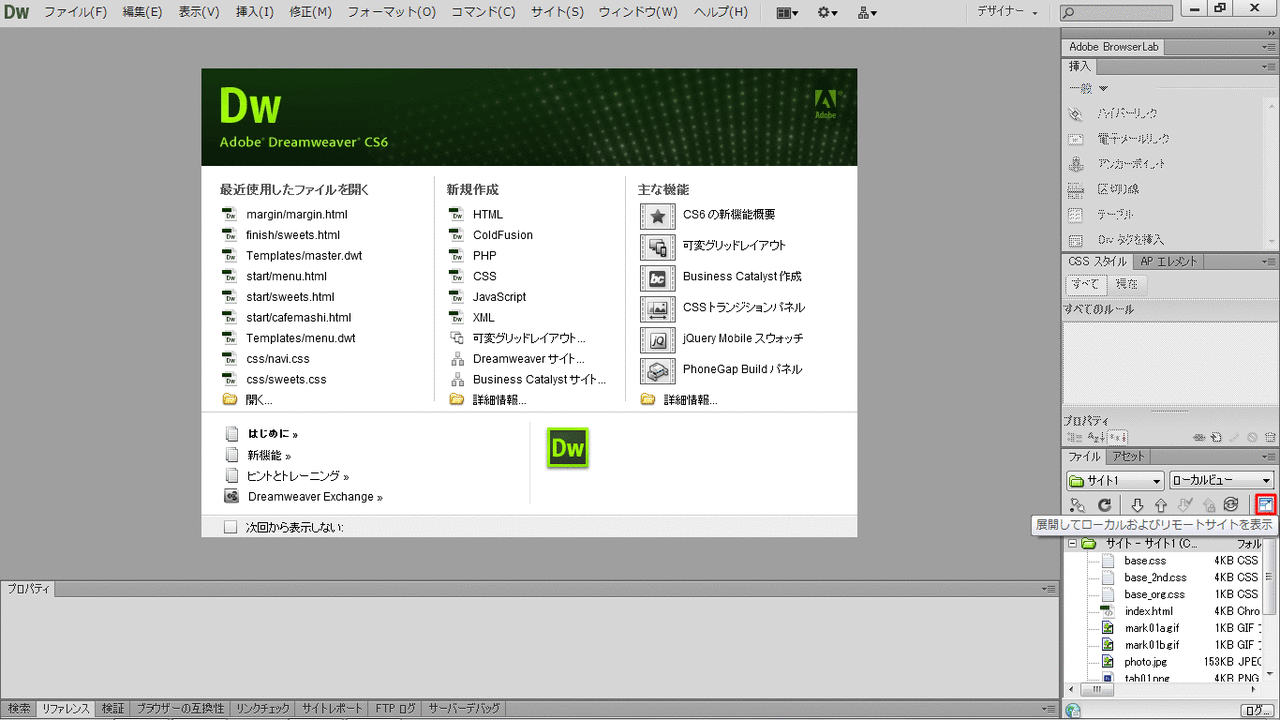Click the Email link icon in Insert panel
Viewport: 1280px width, 720px height.
click(1076, 139)
